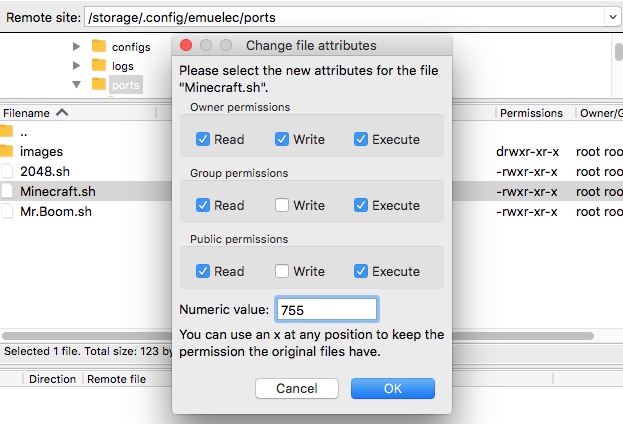The width and height of the screenshot is (623, 424).
Task: Enable Group permissions Write checkbox
Action: pos(283,205)
